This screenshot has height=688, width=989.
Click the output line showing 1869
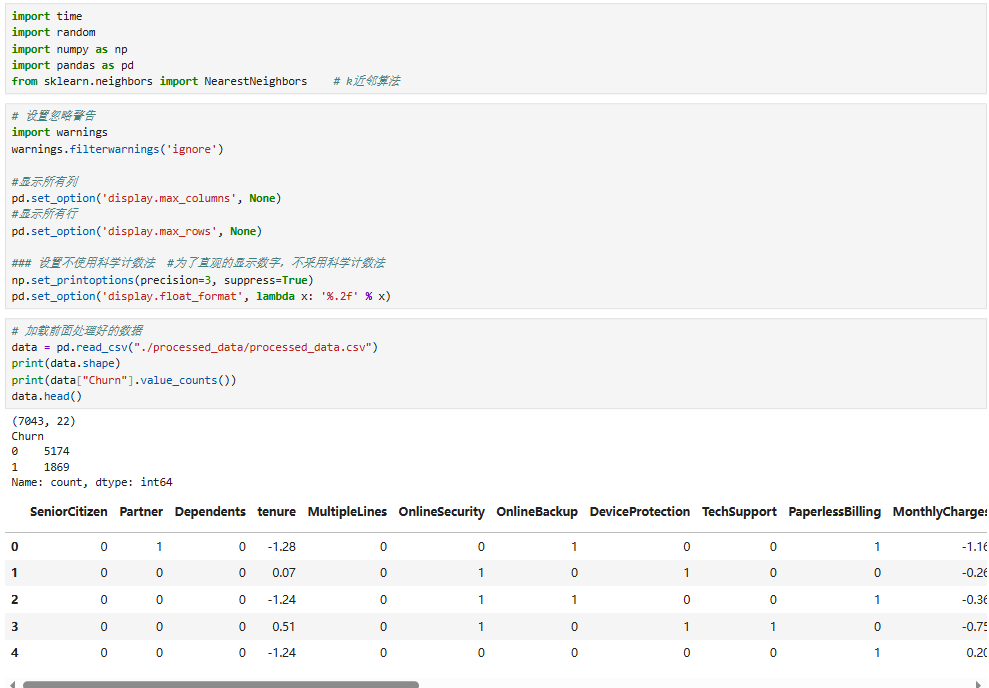(x=40, y=467)
